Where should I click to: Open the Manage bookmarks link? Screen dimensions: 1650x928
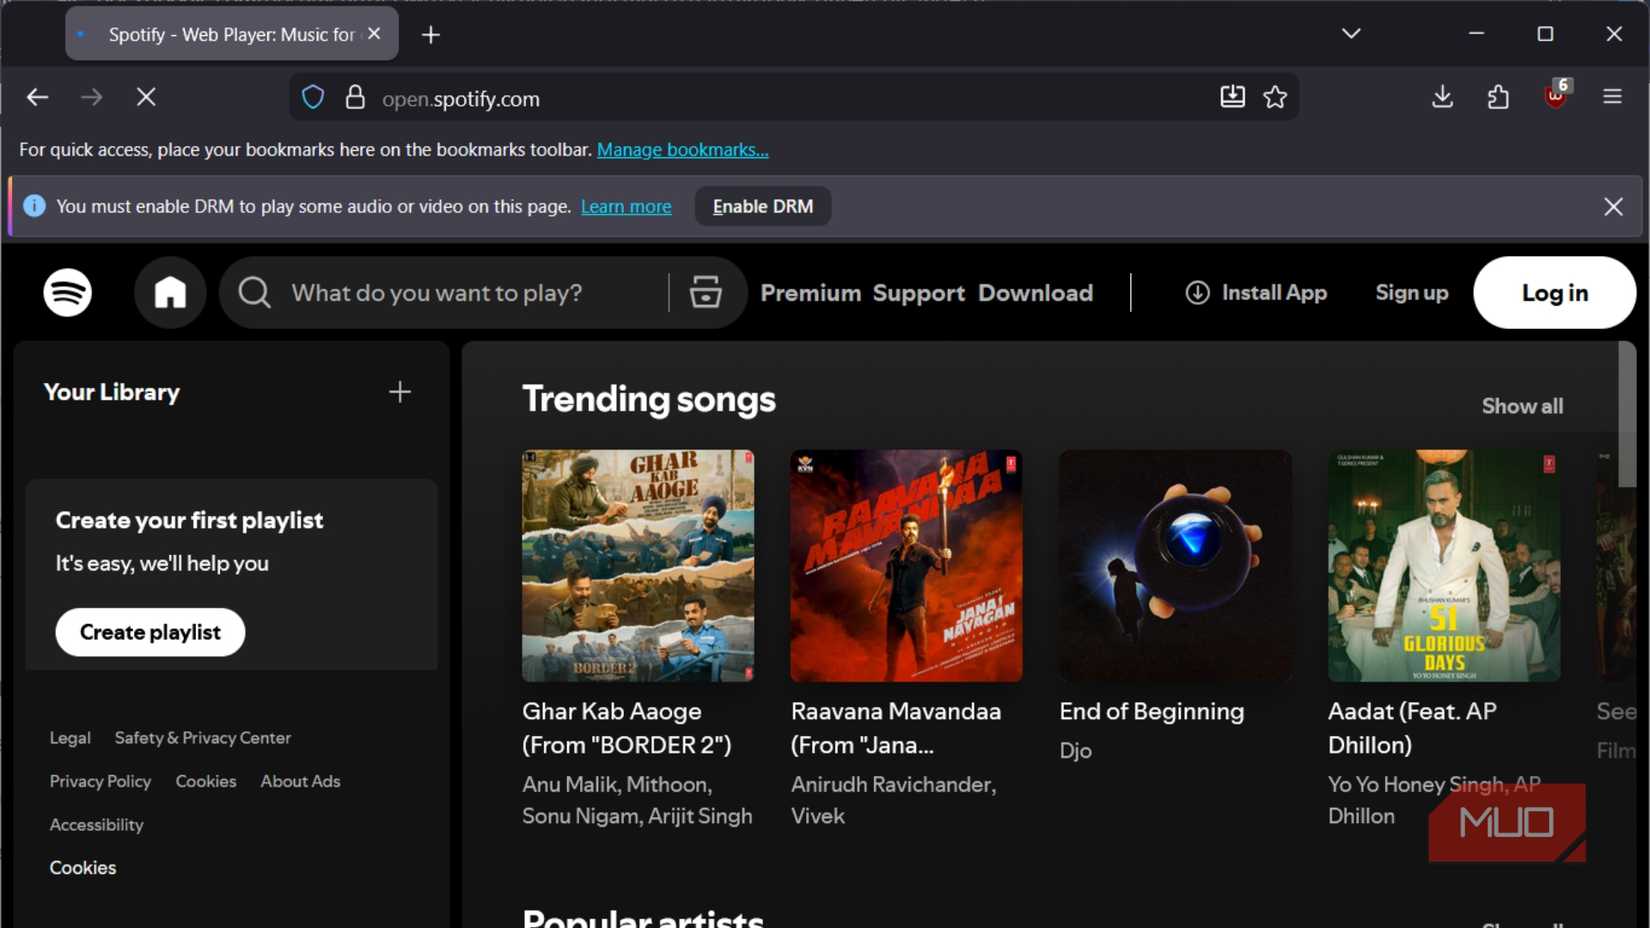[683, 149]
